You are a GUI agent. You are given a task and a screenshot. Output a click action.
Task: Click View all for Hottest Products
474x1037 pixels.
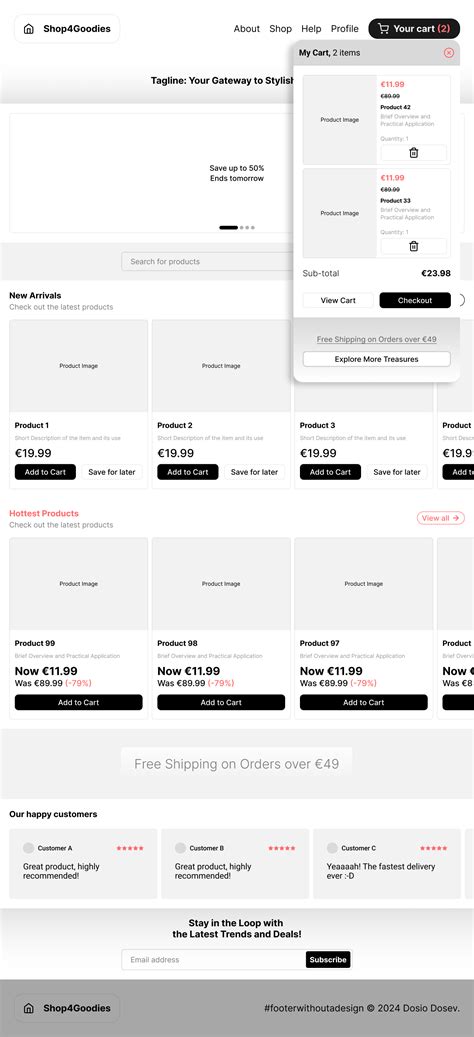(441, 518)
